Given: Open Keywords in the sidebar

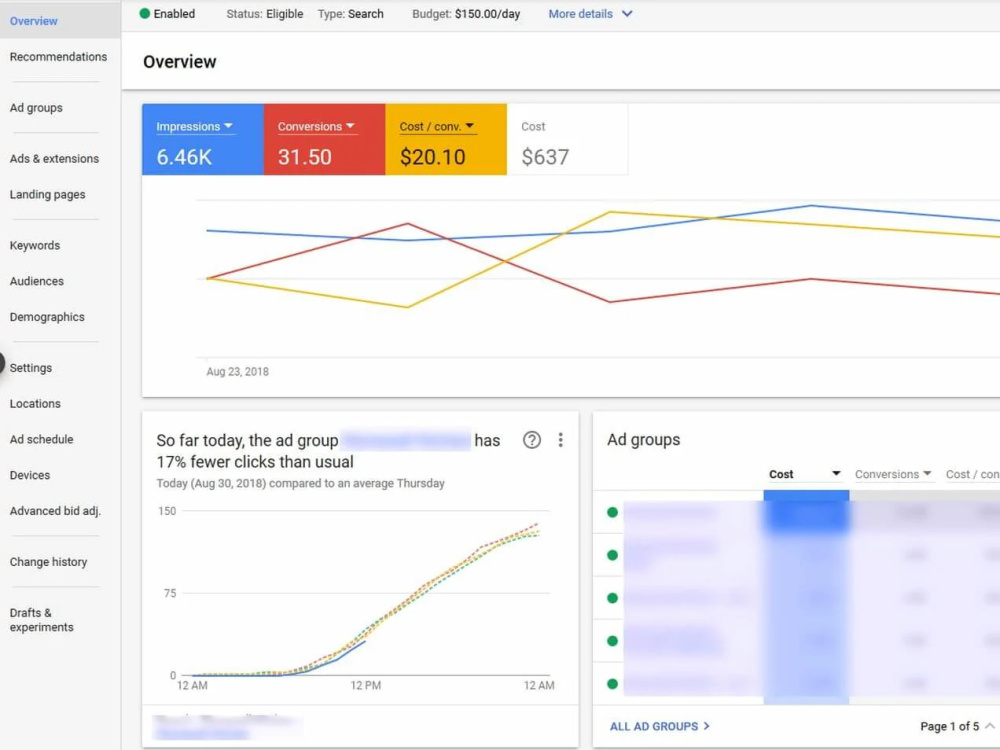Looking at the screenshot, I should pyautogui.click(x=34, y=246).
